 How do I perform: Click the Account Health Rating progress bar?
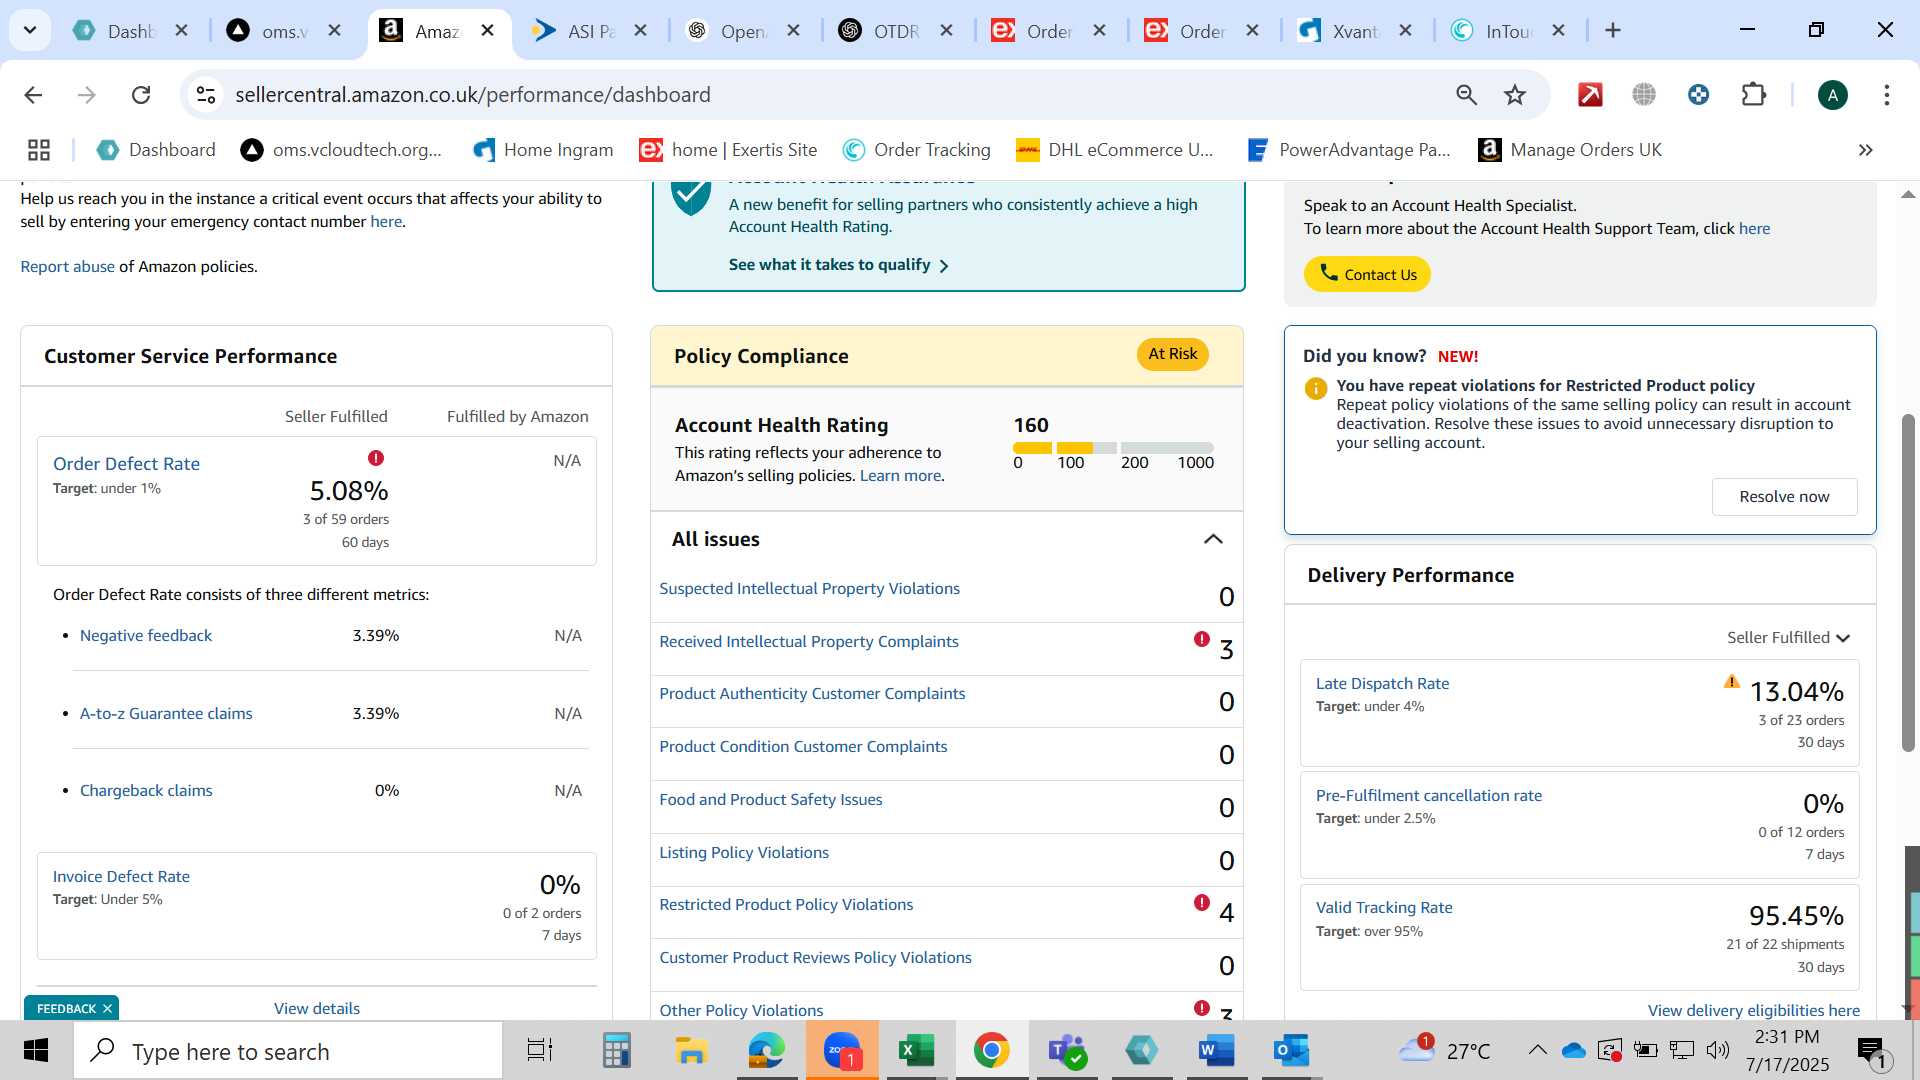1113,448
